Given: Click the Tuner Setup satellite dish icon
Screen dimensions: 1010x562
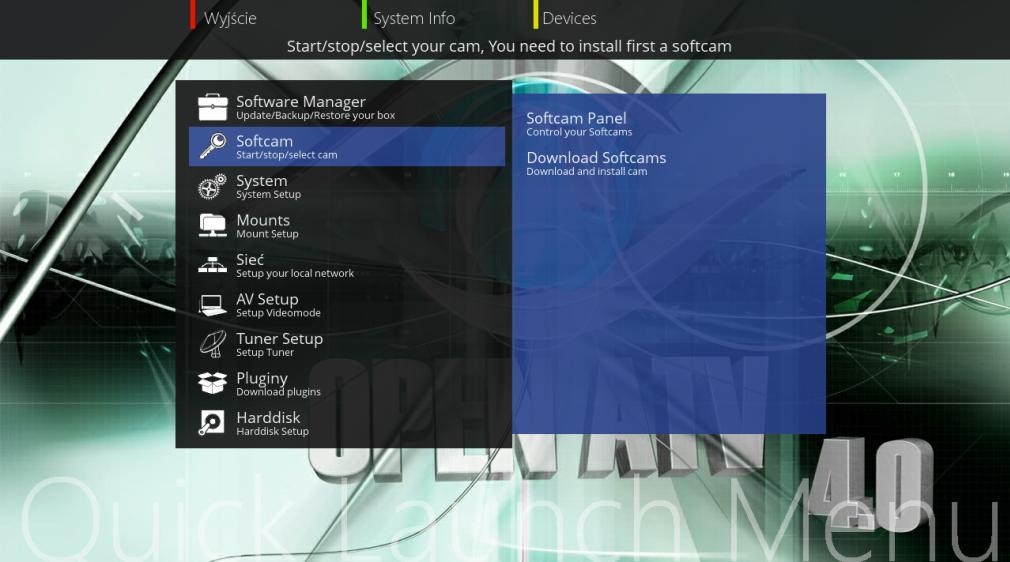Looking at the screenshot, I should (x=213, y=344).
